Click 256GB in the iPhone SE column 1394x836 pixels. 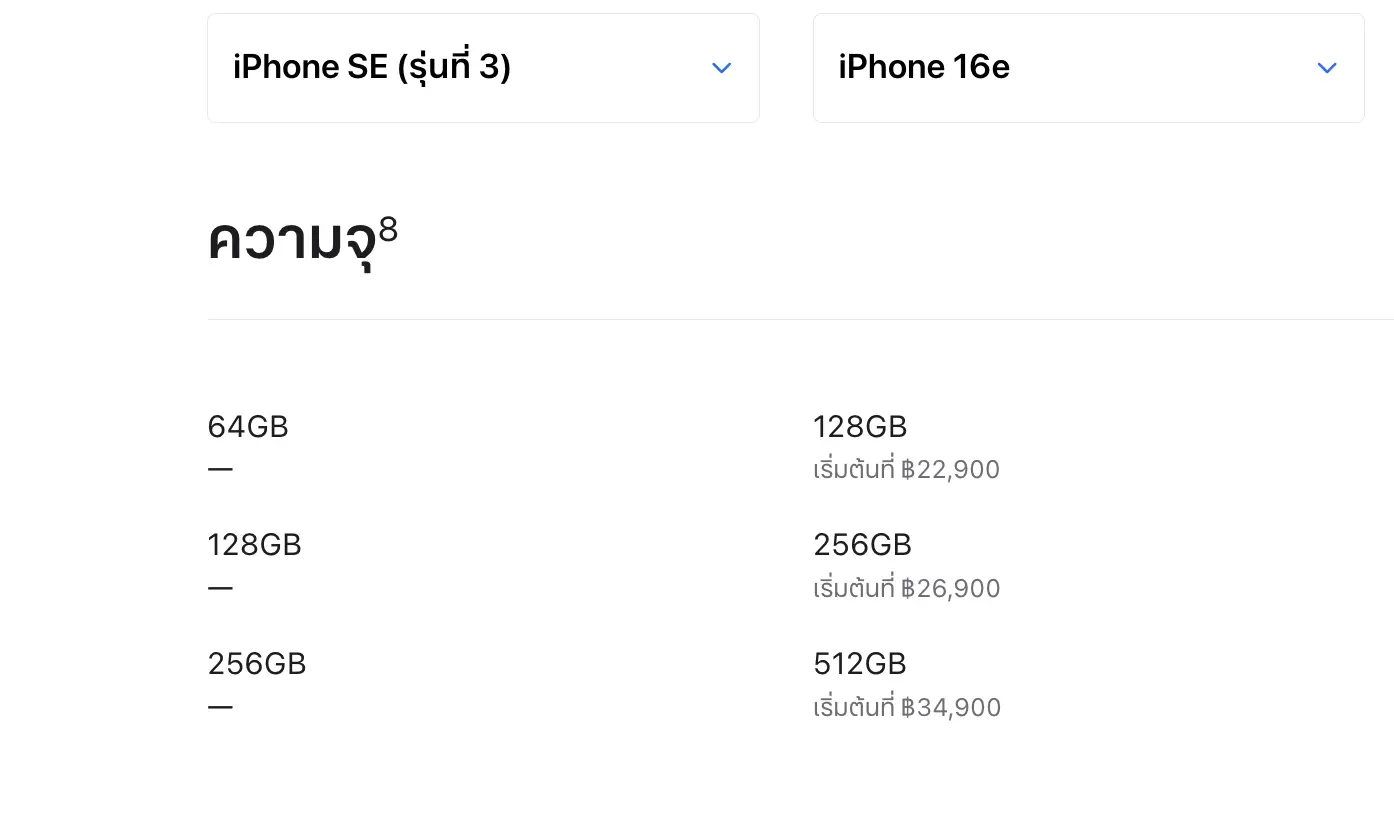(x=257, y=664)
